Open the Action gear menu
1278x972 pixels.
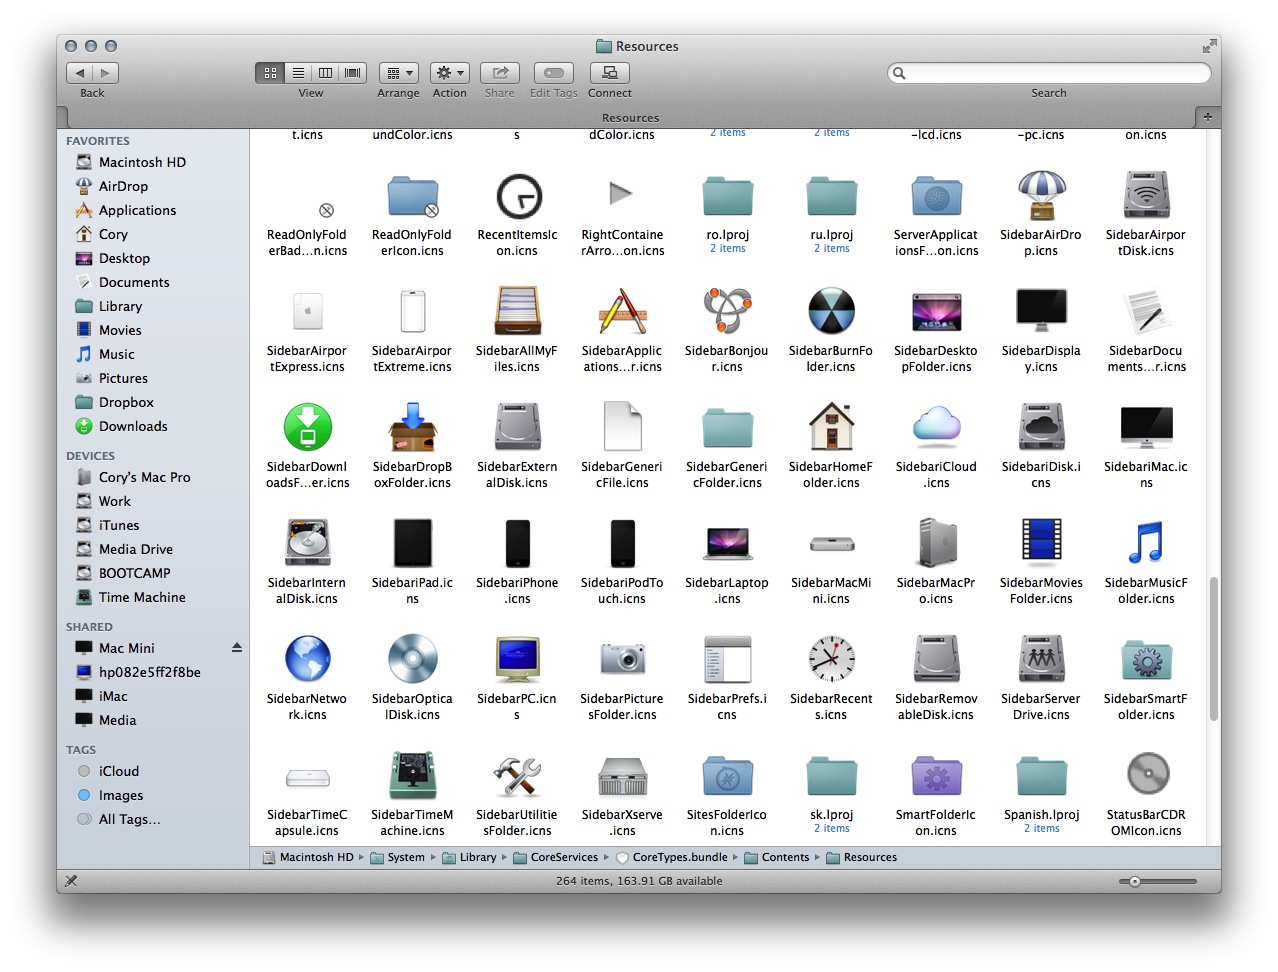449,72
